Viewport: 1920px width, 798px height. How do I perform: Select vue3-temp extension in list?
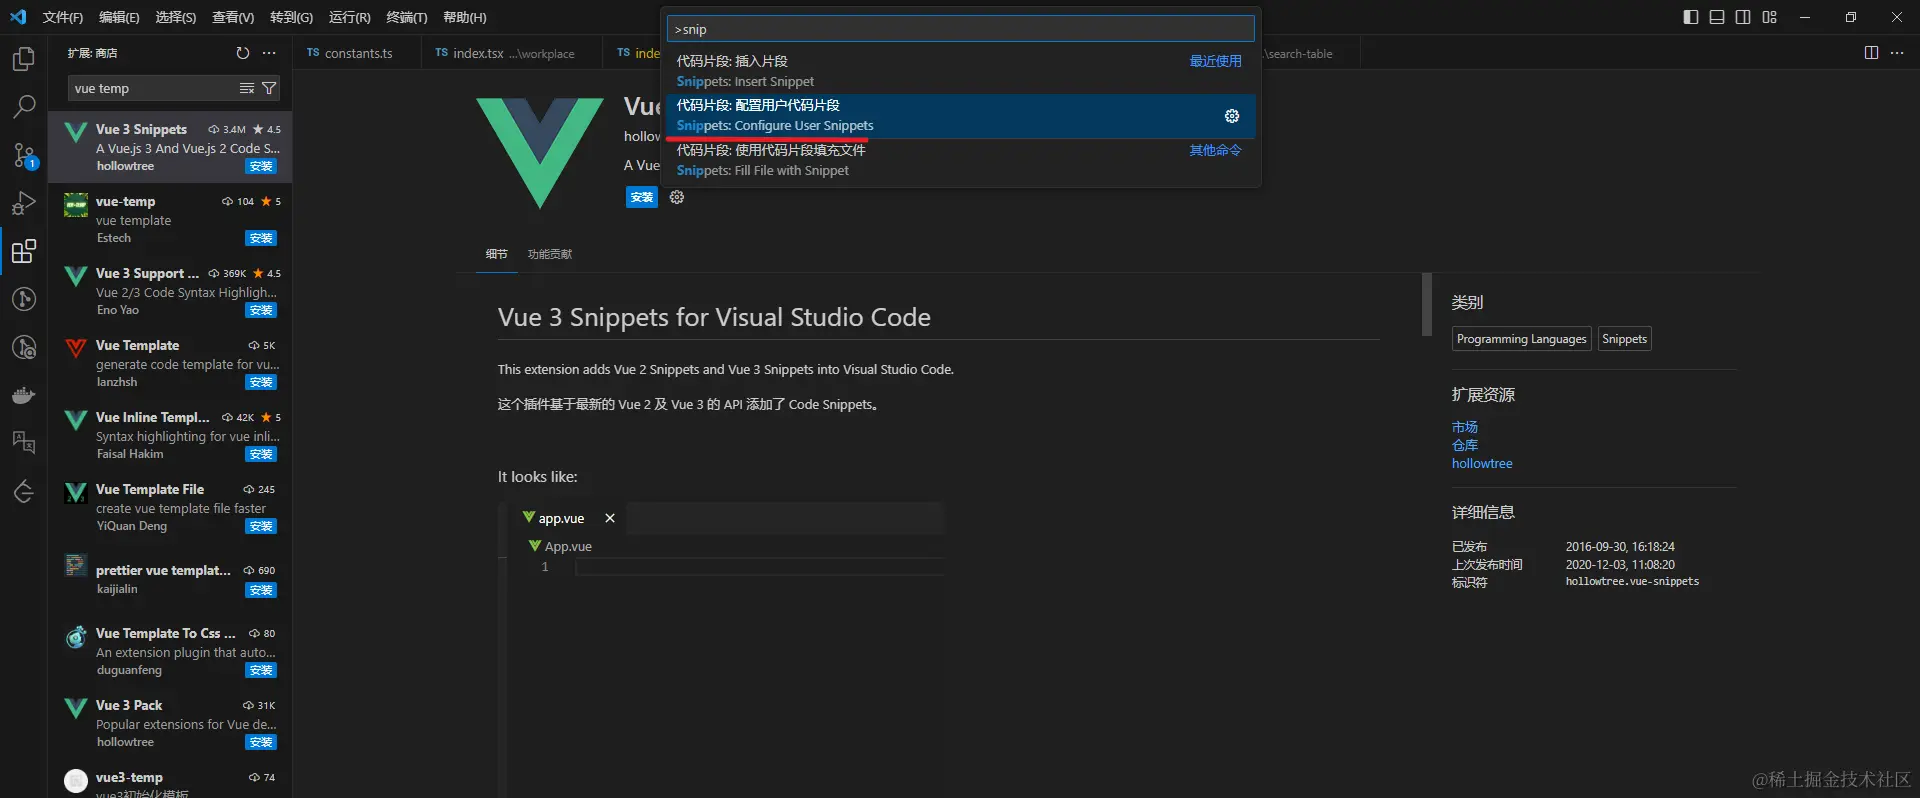(170, 780)
